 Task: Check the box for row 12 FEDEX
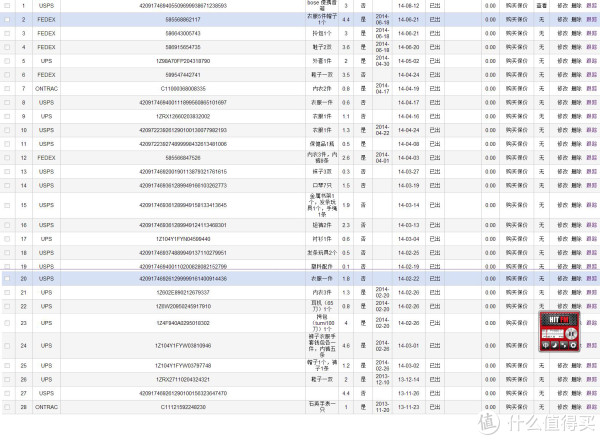pyautogui.click(x=8, y=157)
